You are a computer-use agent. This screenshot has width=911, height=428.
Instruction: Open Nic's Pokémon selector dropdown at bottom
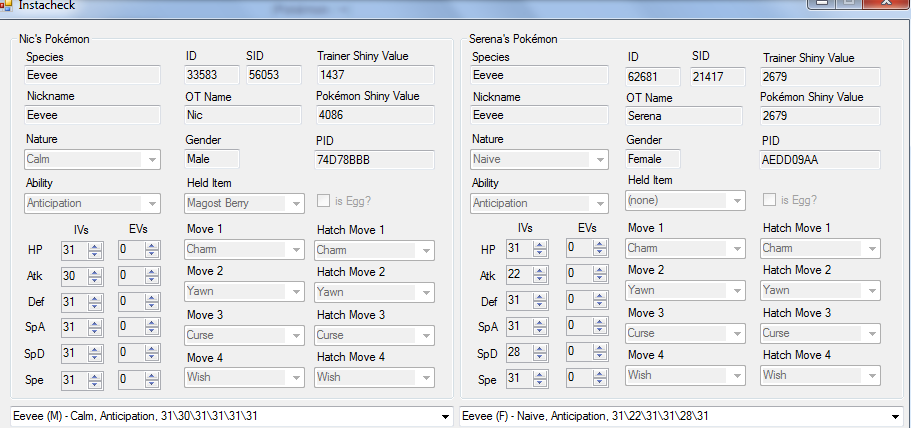pos(232,416)
